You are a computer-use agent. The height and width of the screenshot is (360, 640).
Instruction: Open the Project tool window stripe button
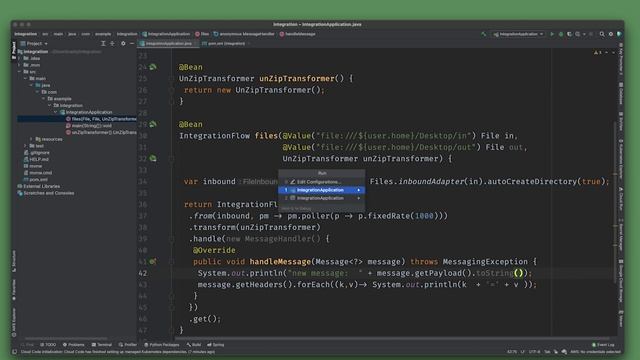(x=14, y=51)
